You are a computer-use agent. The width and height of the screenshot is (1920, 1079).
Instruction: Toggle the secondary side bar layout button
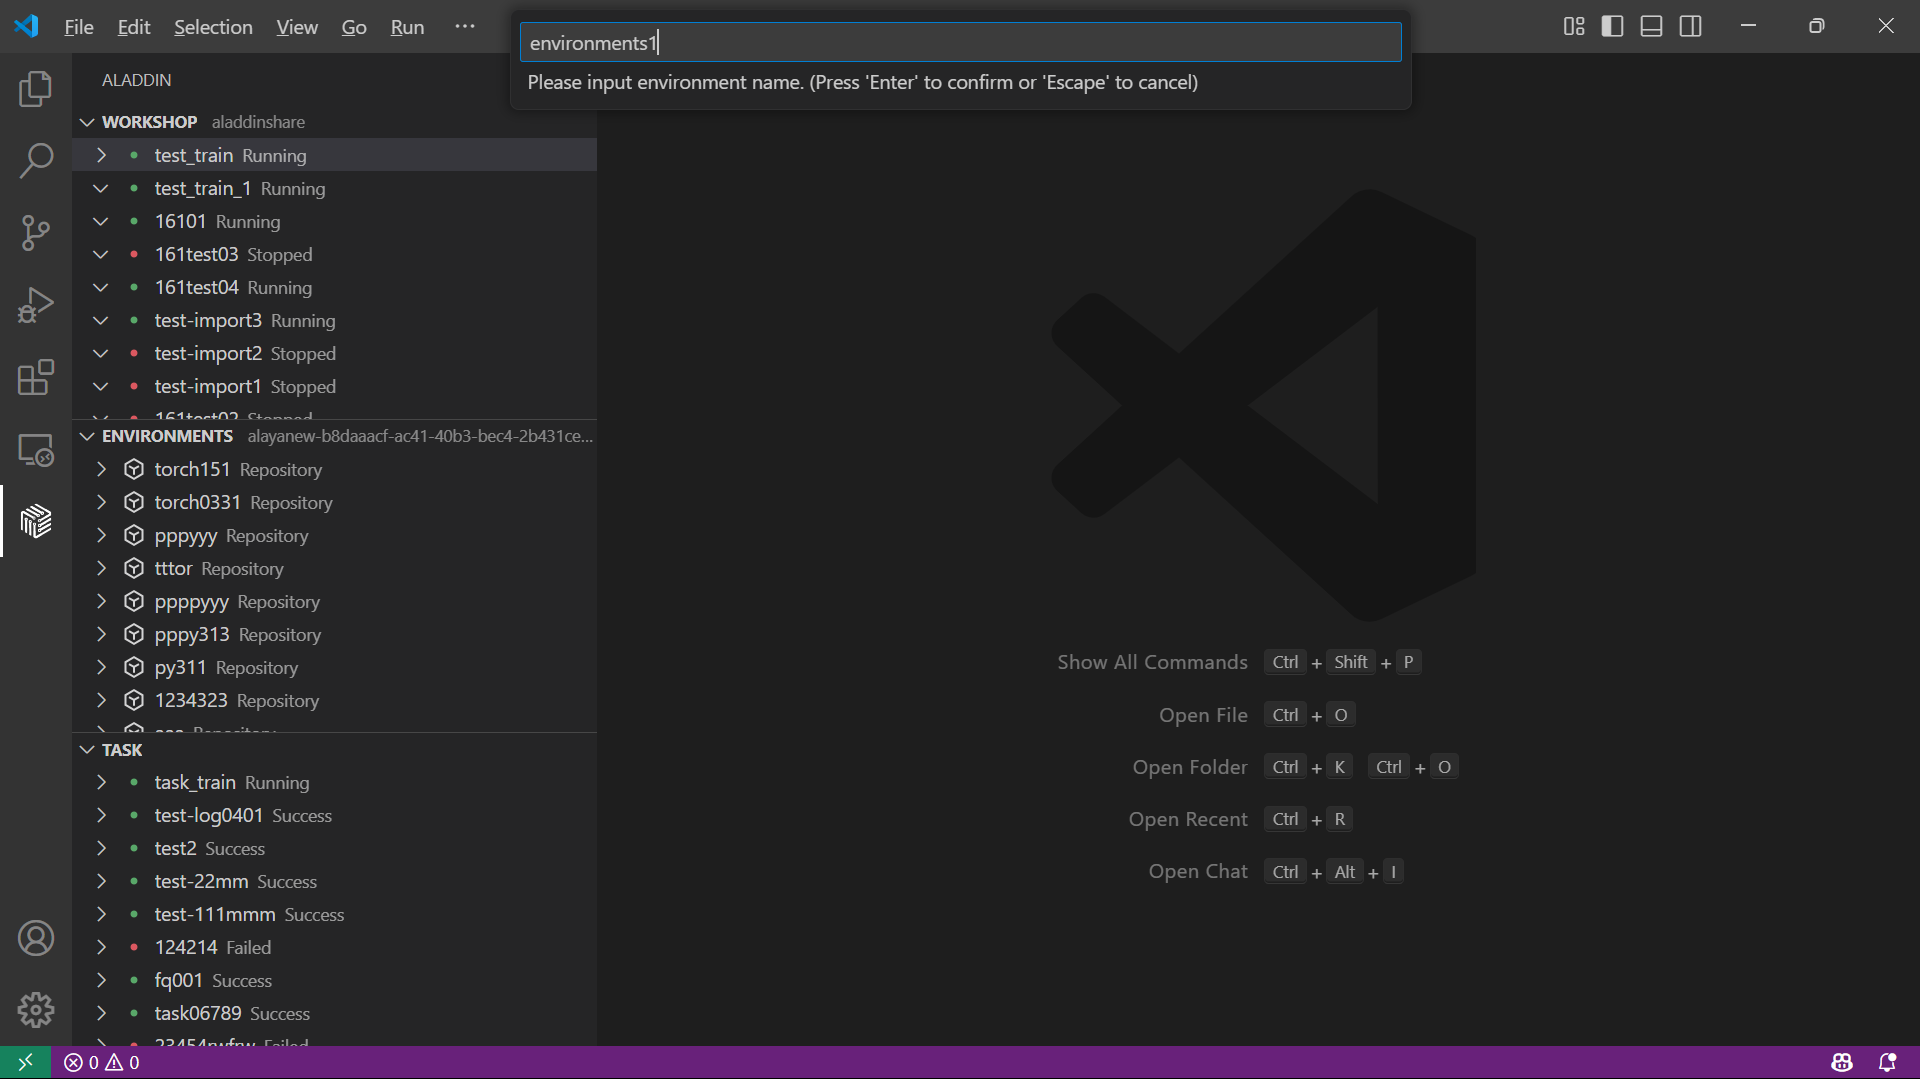pos(1690,26)
